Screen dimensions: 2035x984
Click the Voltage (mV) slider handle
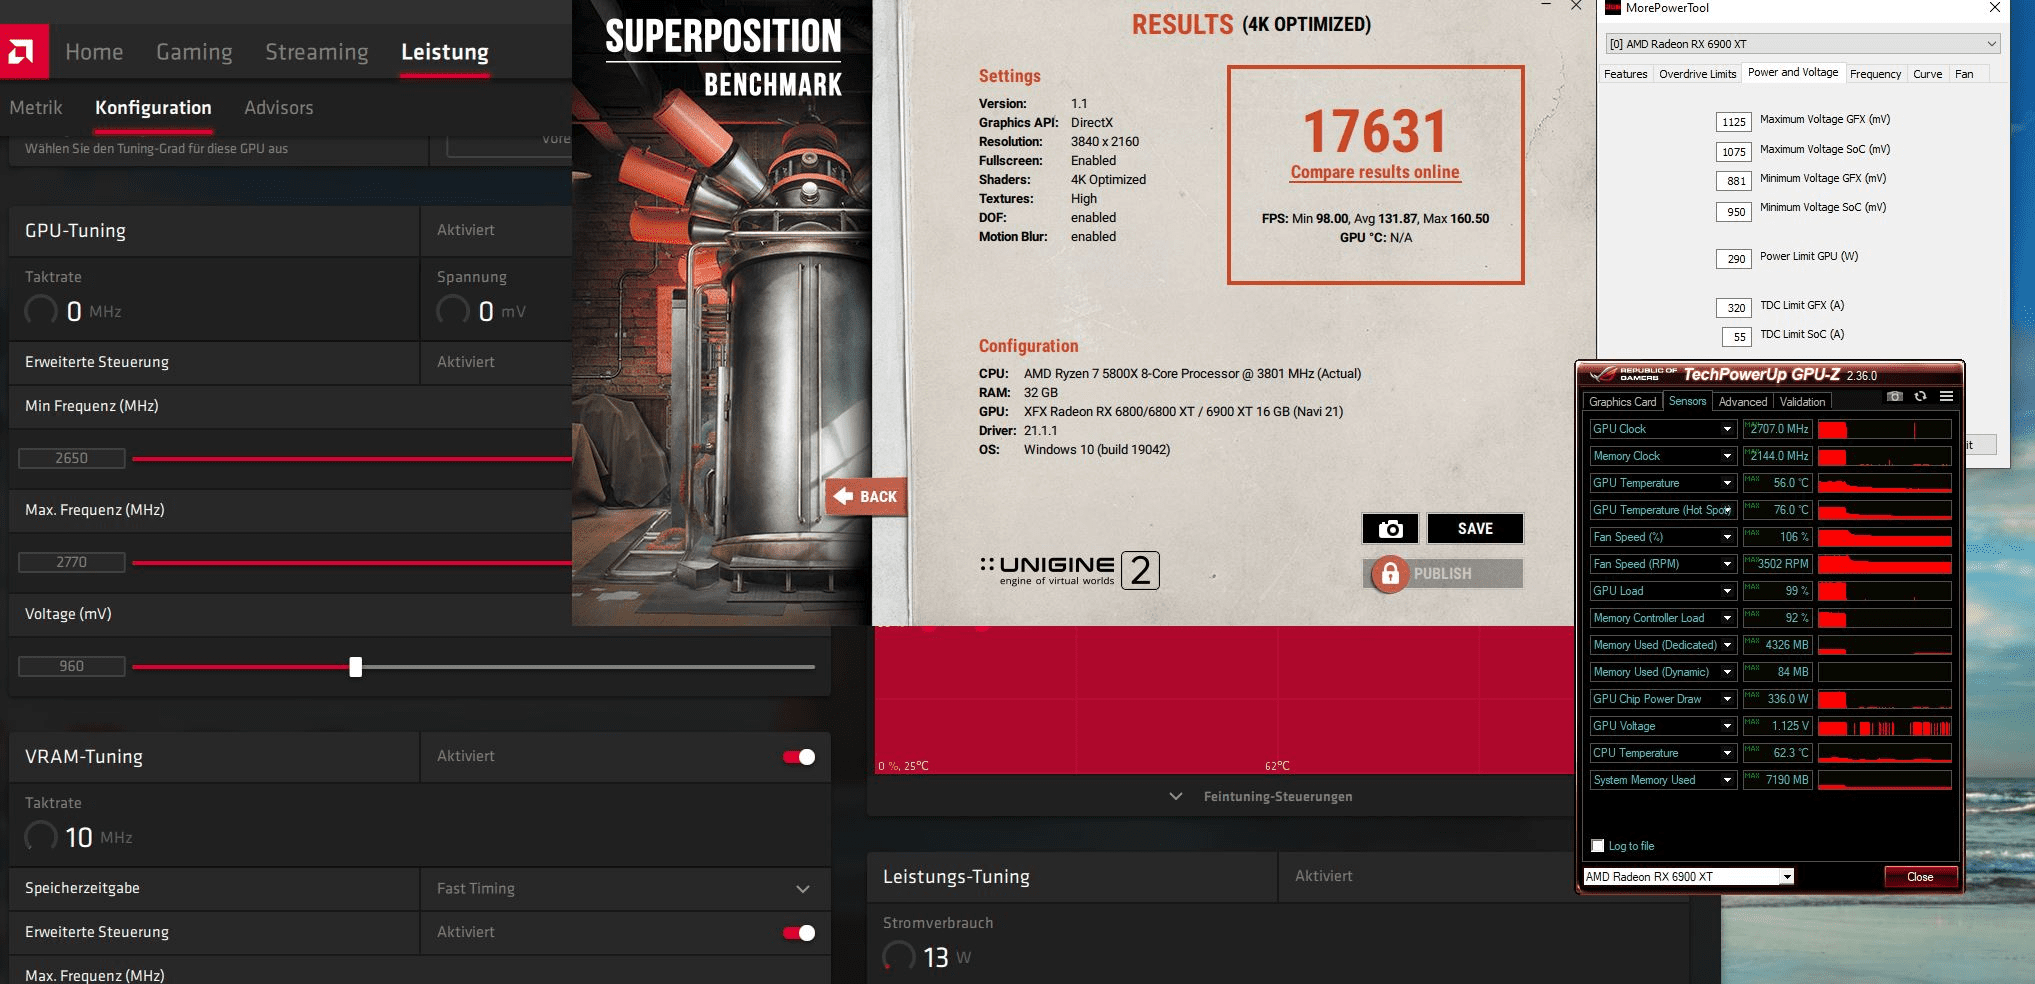(x=356, y=667)
